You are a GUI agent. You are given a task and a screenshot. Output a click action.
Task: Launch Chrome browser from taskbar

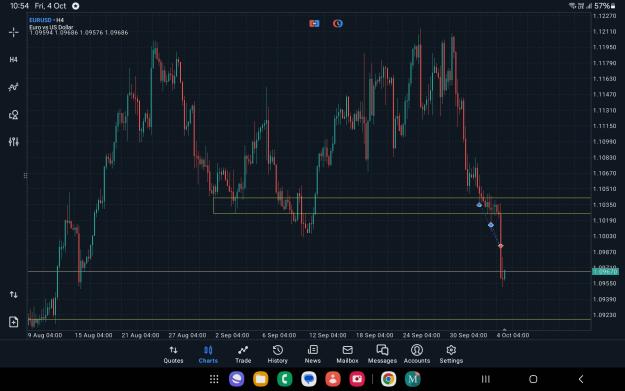pyautogui.click(x=388, y=379)
